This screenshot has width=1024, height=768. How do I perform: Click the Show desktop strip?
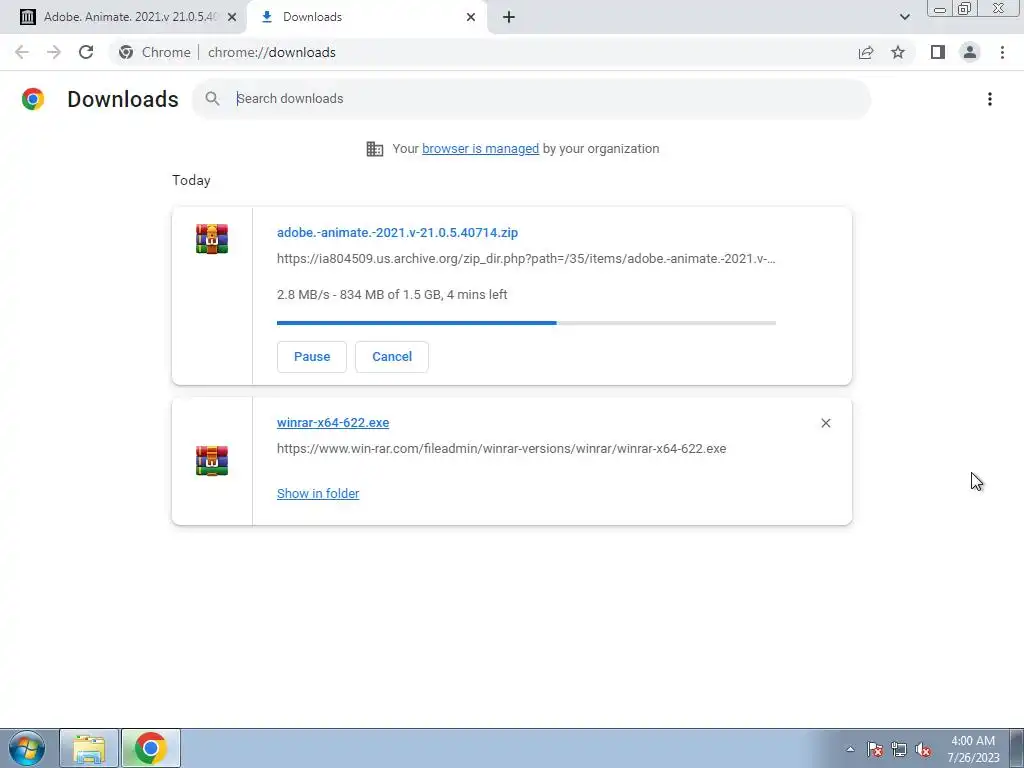pos(1017,748)
